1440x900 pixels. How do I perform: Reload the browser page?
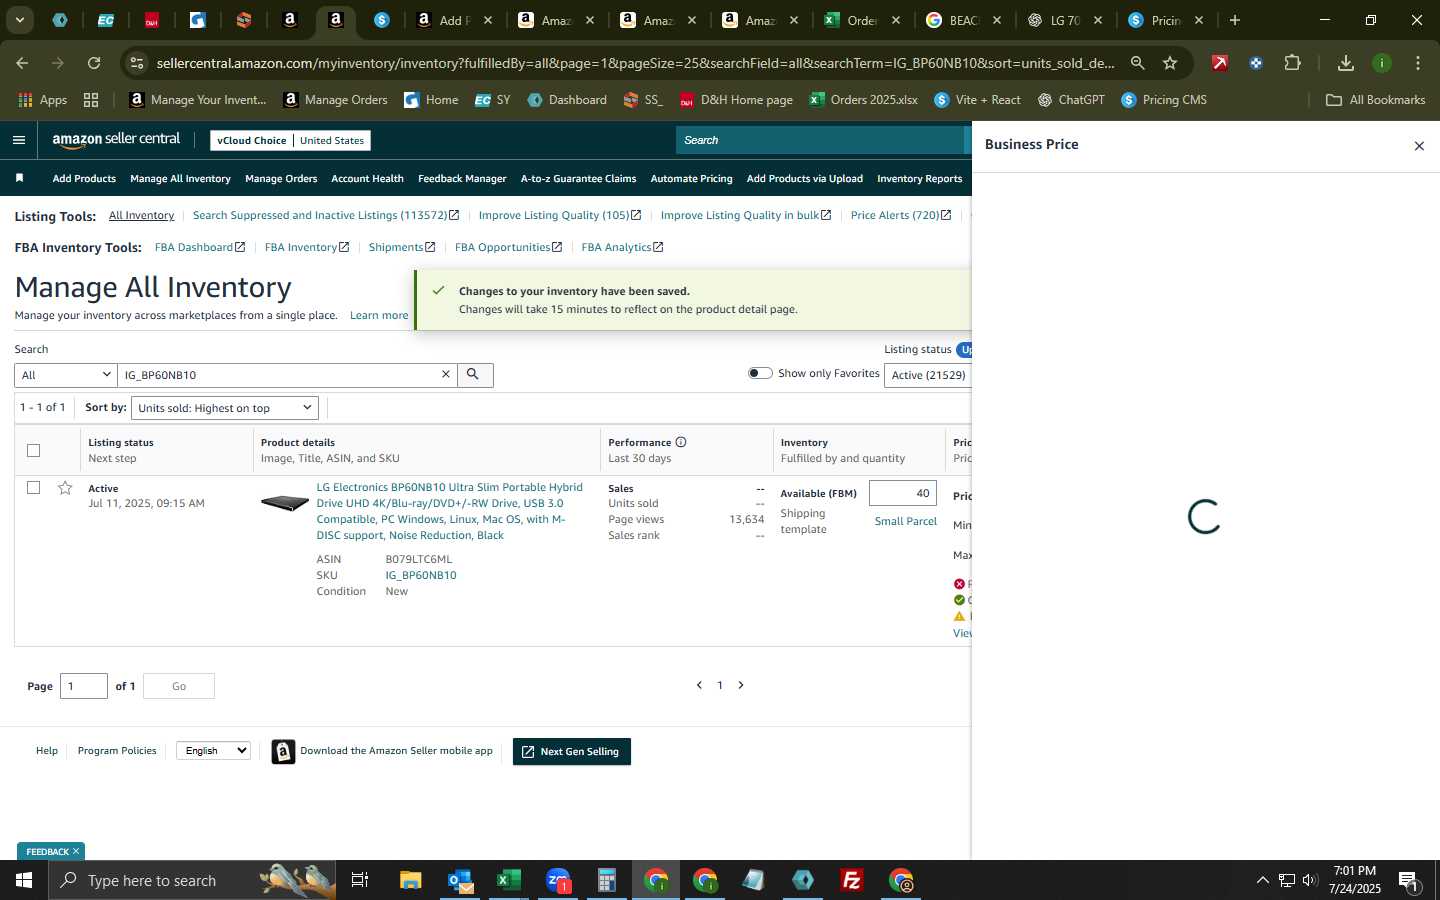pyautogui.click(x=94, y=63)
